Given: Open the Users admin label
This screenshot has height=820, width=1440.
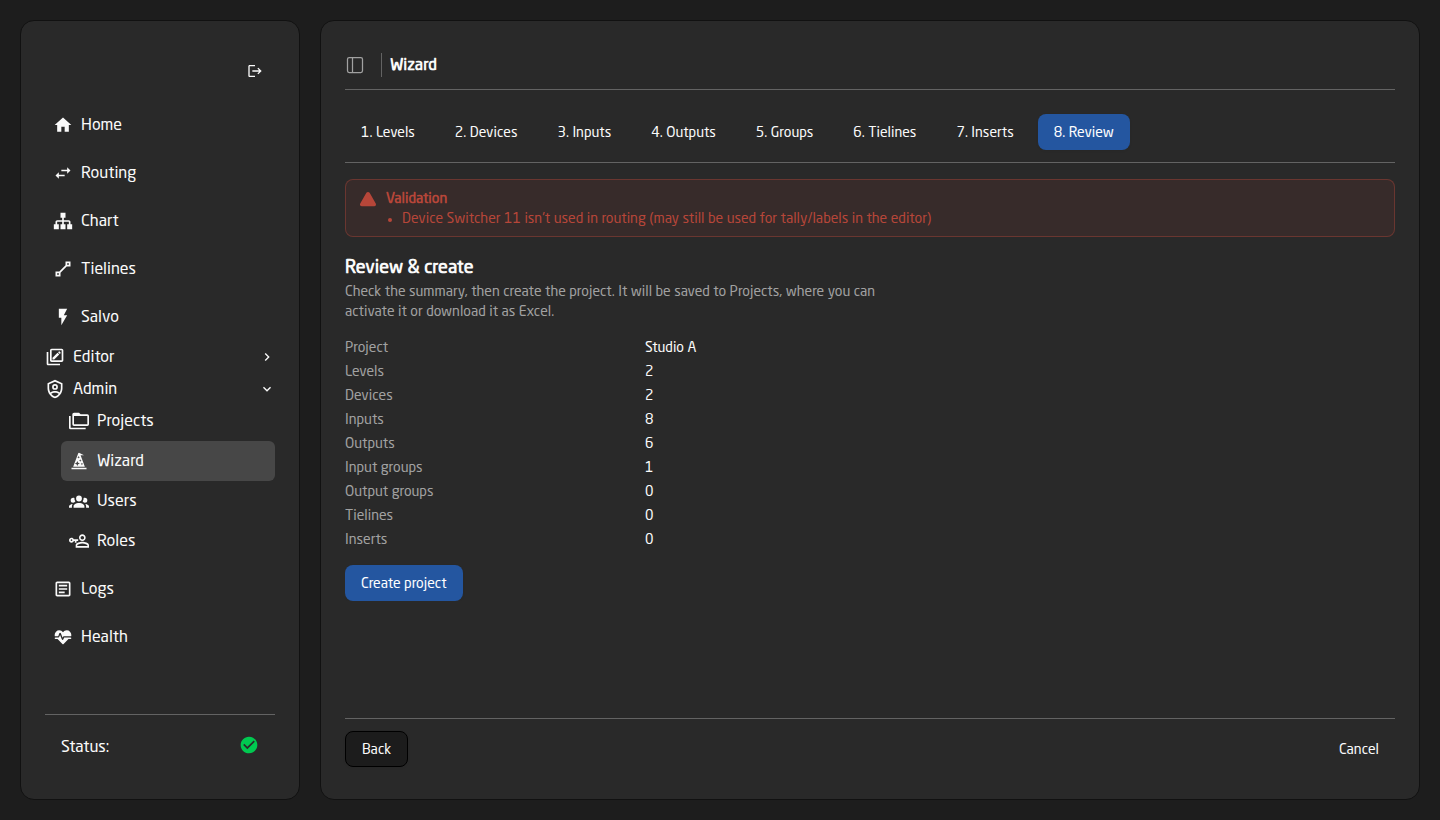Looking at the screenshot, I should tap(117, 501).
